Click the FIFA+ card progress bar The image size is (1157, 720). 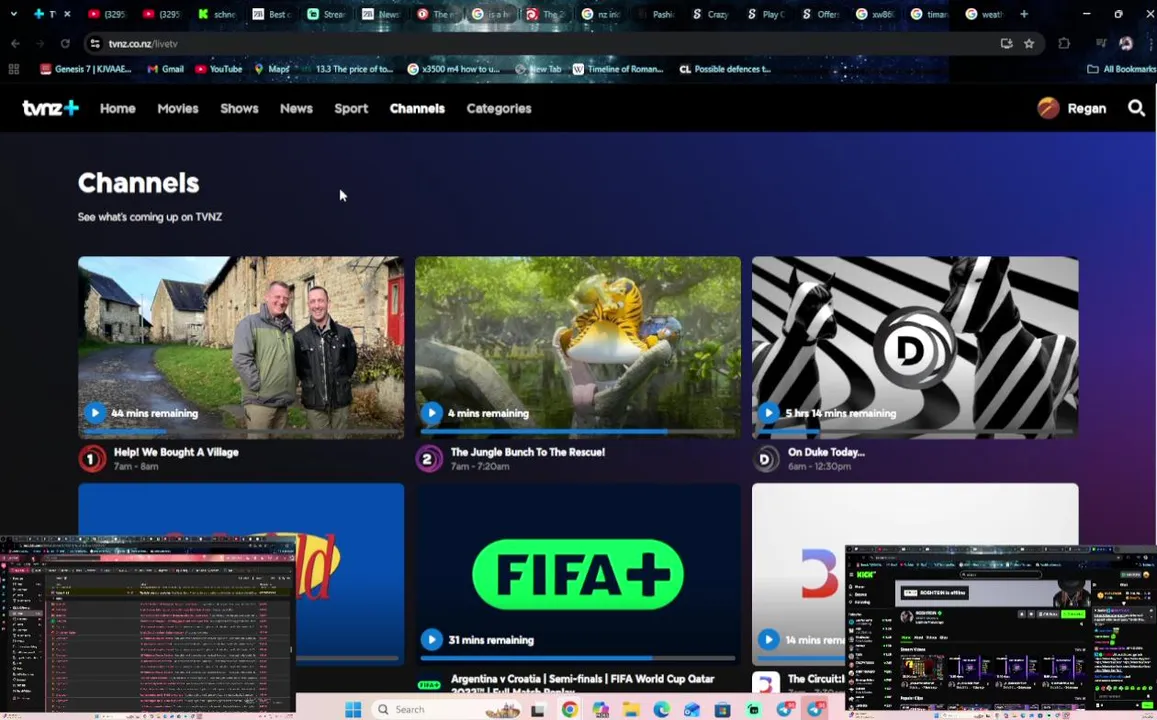(578, 657)
